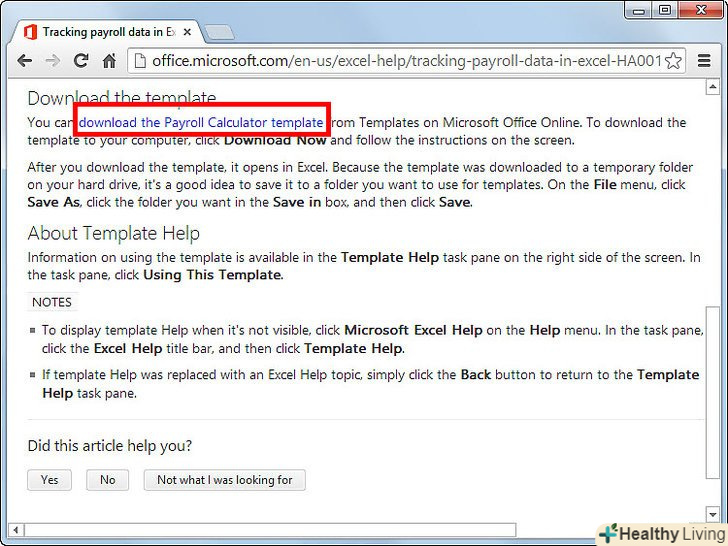
Task: Click the Office logo on the tab
Action: point(30,32)
